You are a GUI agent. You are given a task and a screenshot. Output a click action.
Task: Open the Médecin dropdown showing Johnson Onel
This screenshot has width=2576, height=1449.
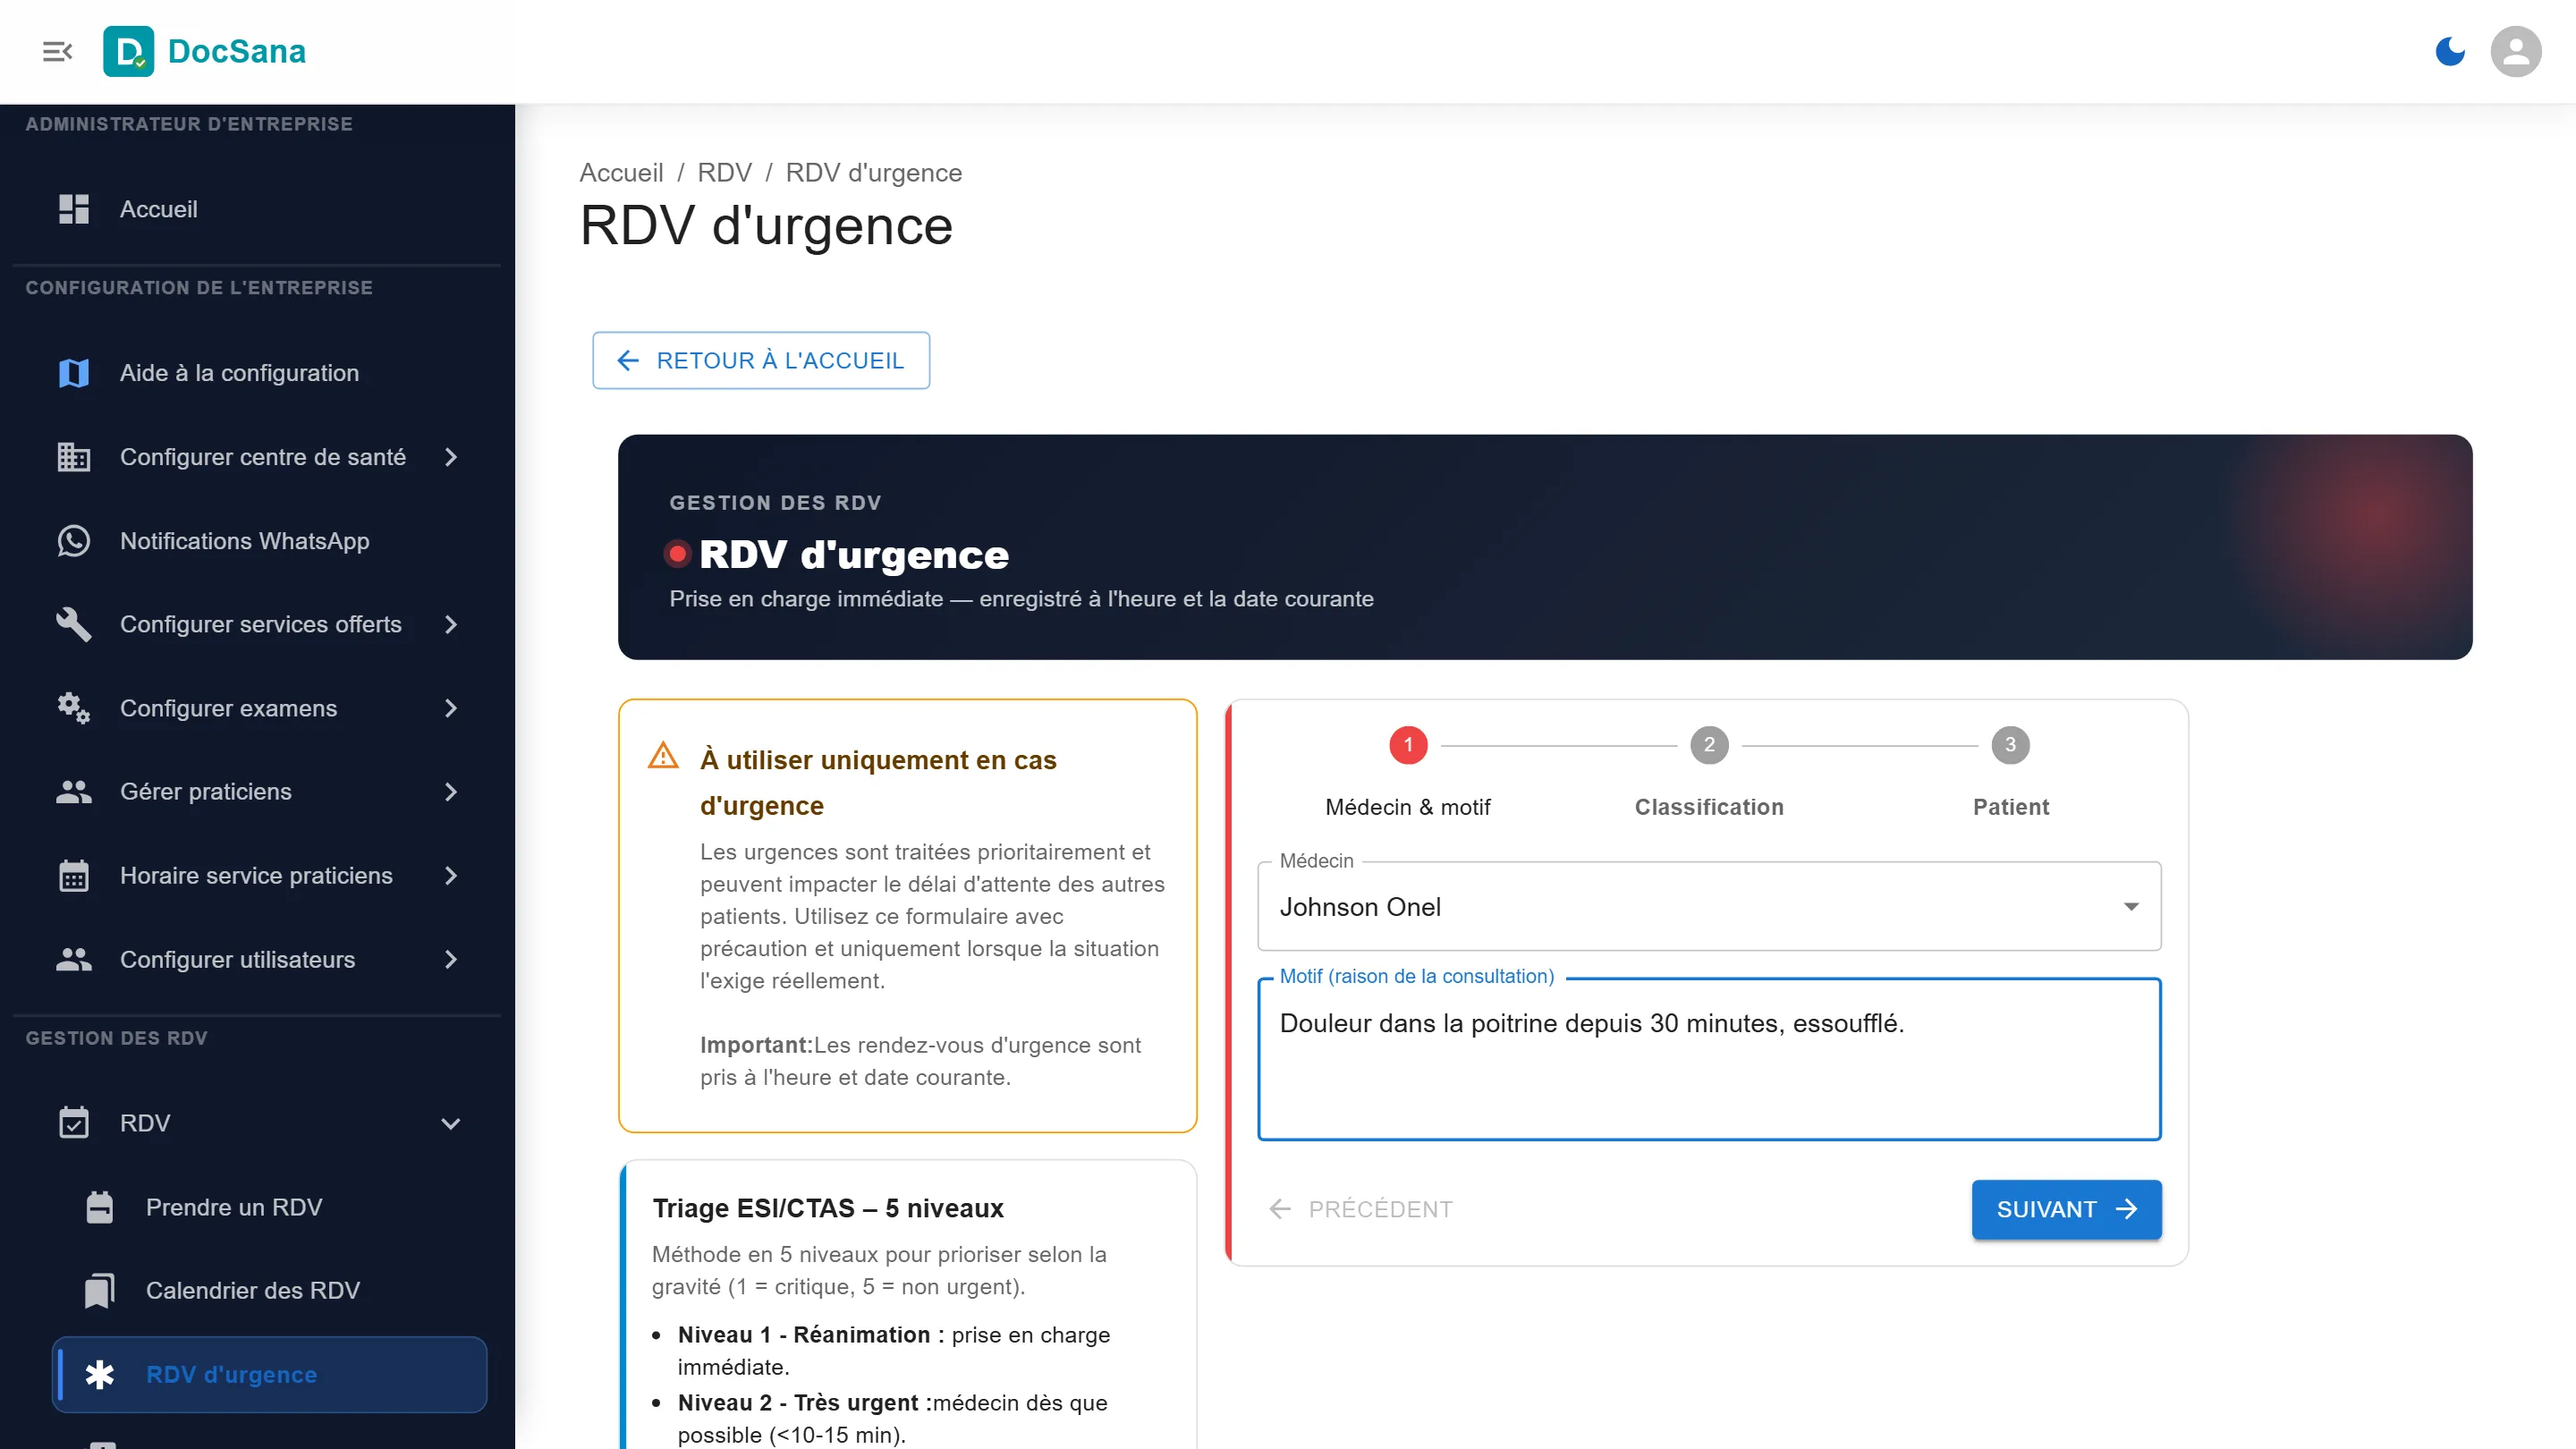(1709, 907)
